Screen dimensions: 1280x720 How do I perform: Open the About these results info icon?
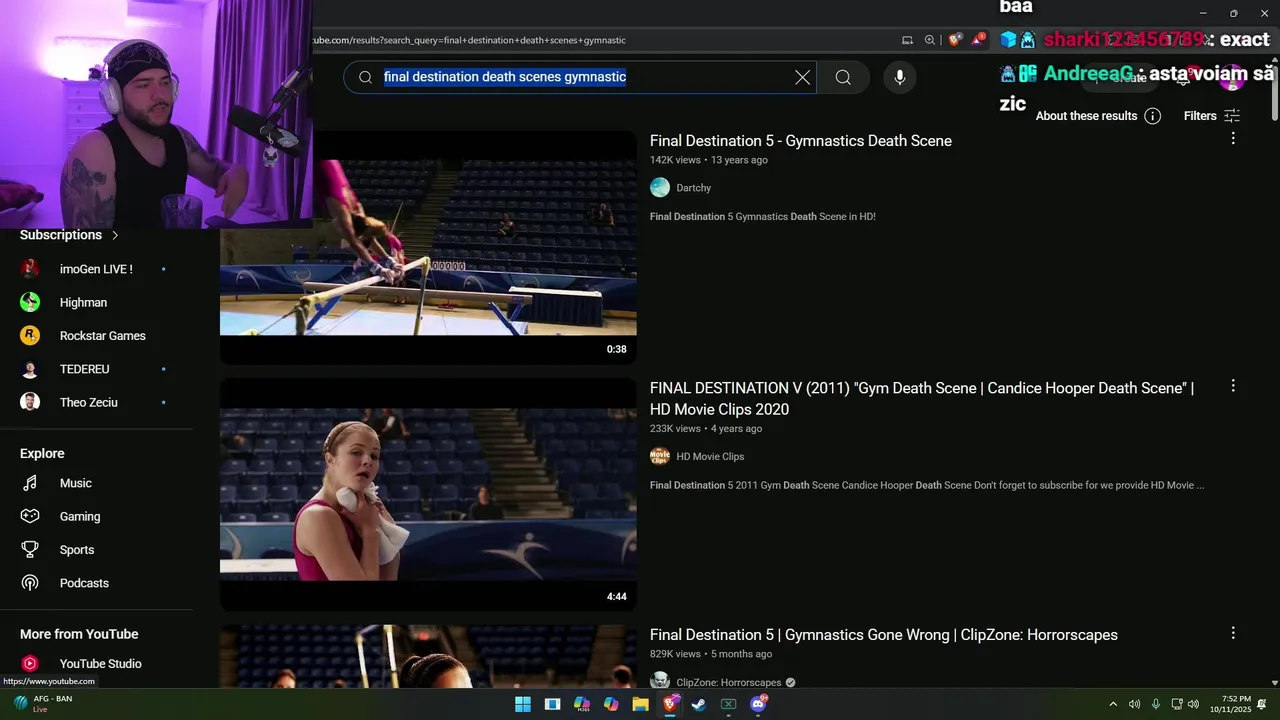[x=1152, y=116]
